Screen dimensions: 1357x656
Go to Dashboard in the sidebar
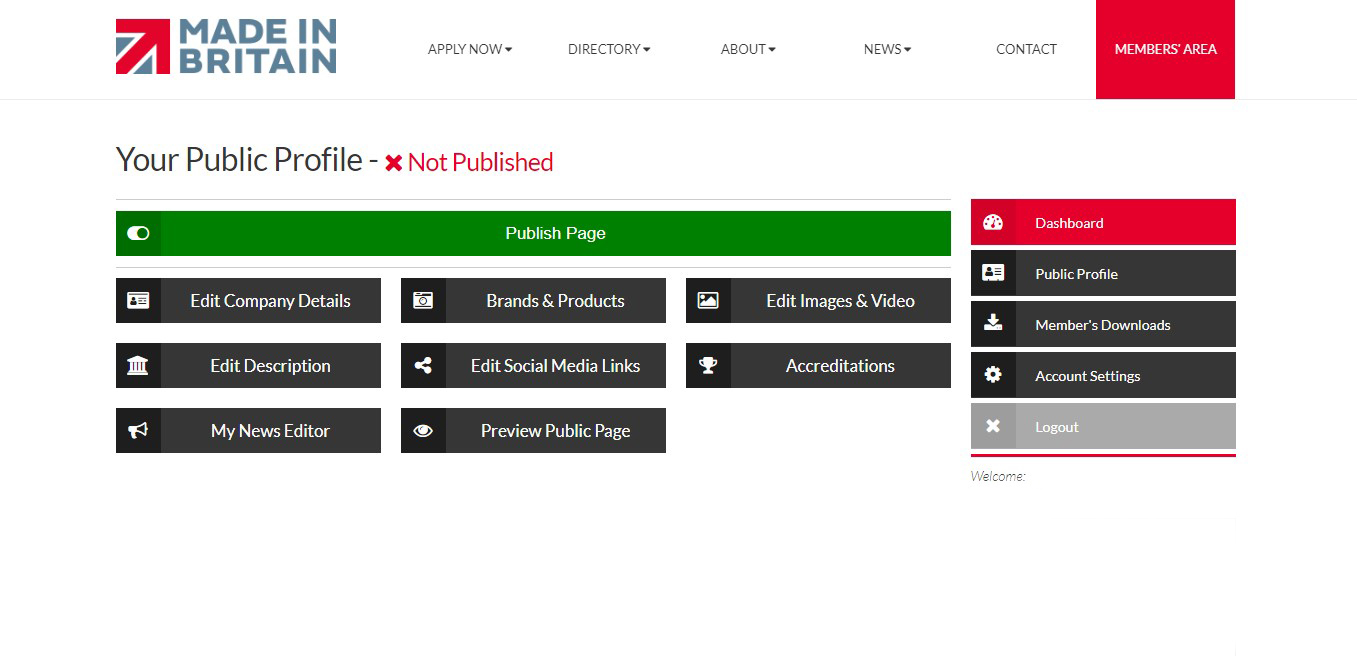pyautogui.click(x=1103, y=222)
